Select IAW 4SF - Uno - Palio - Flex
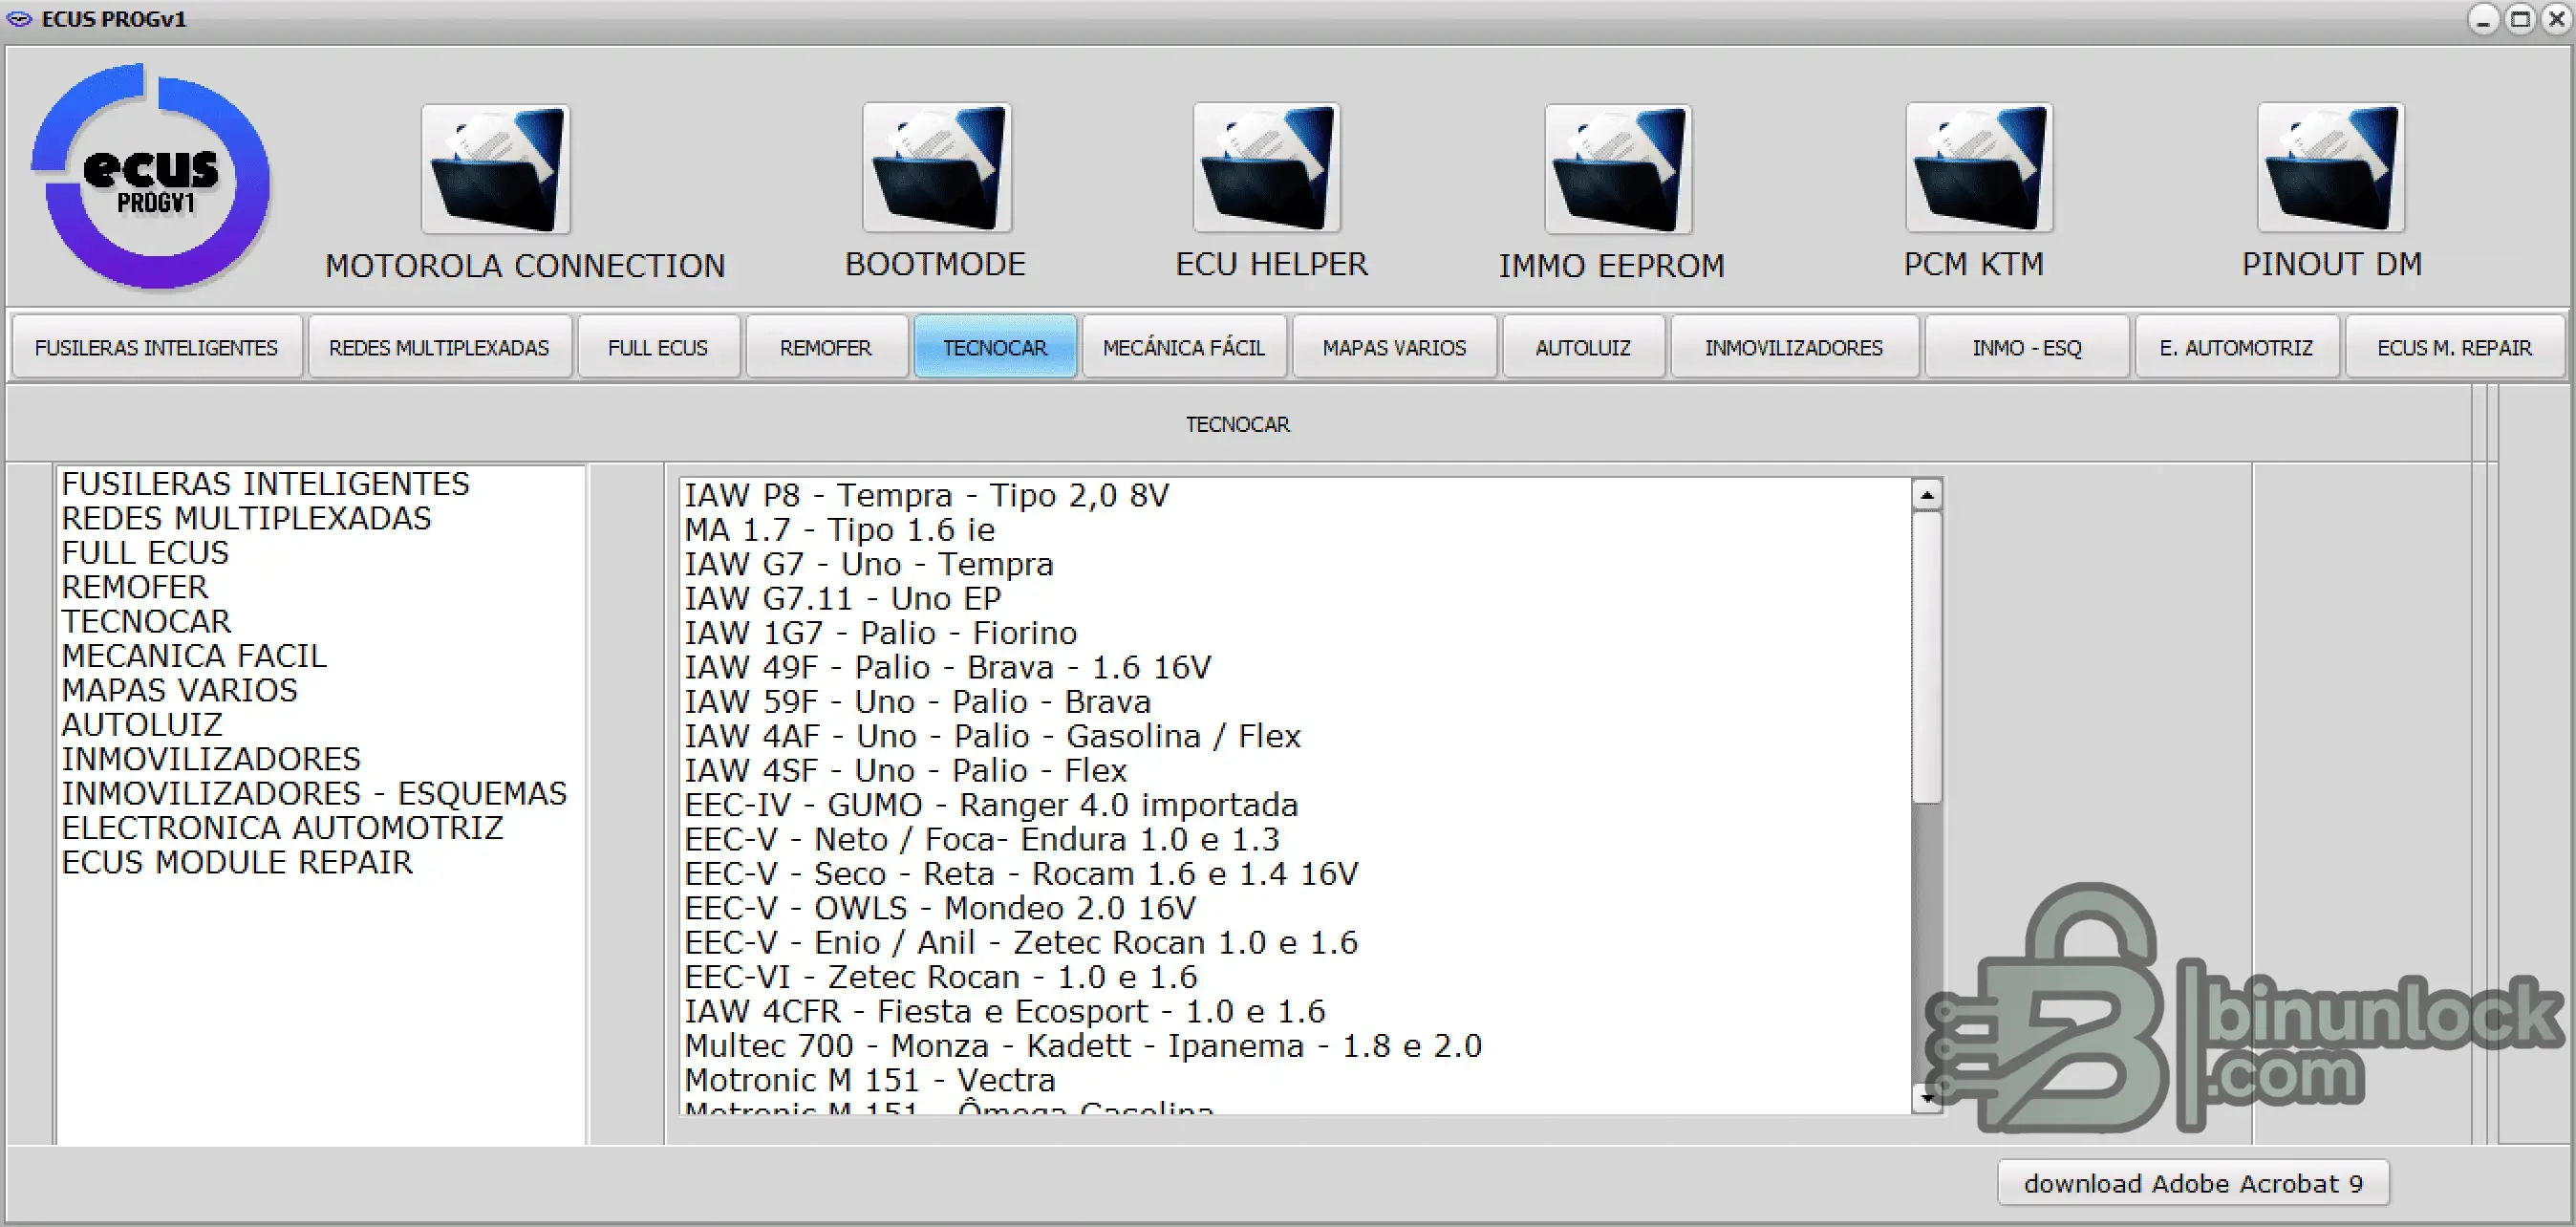The height and width of the screenshot is (1227, 2576). point(906,771)
